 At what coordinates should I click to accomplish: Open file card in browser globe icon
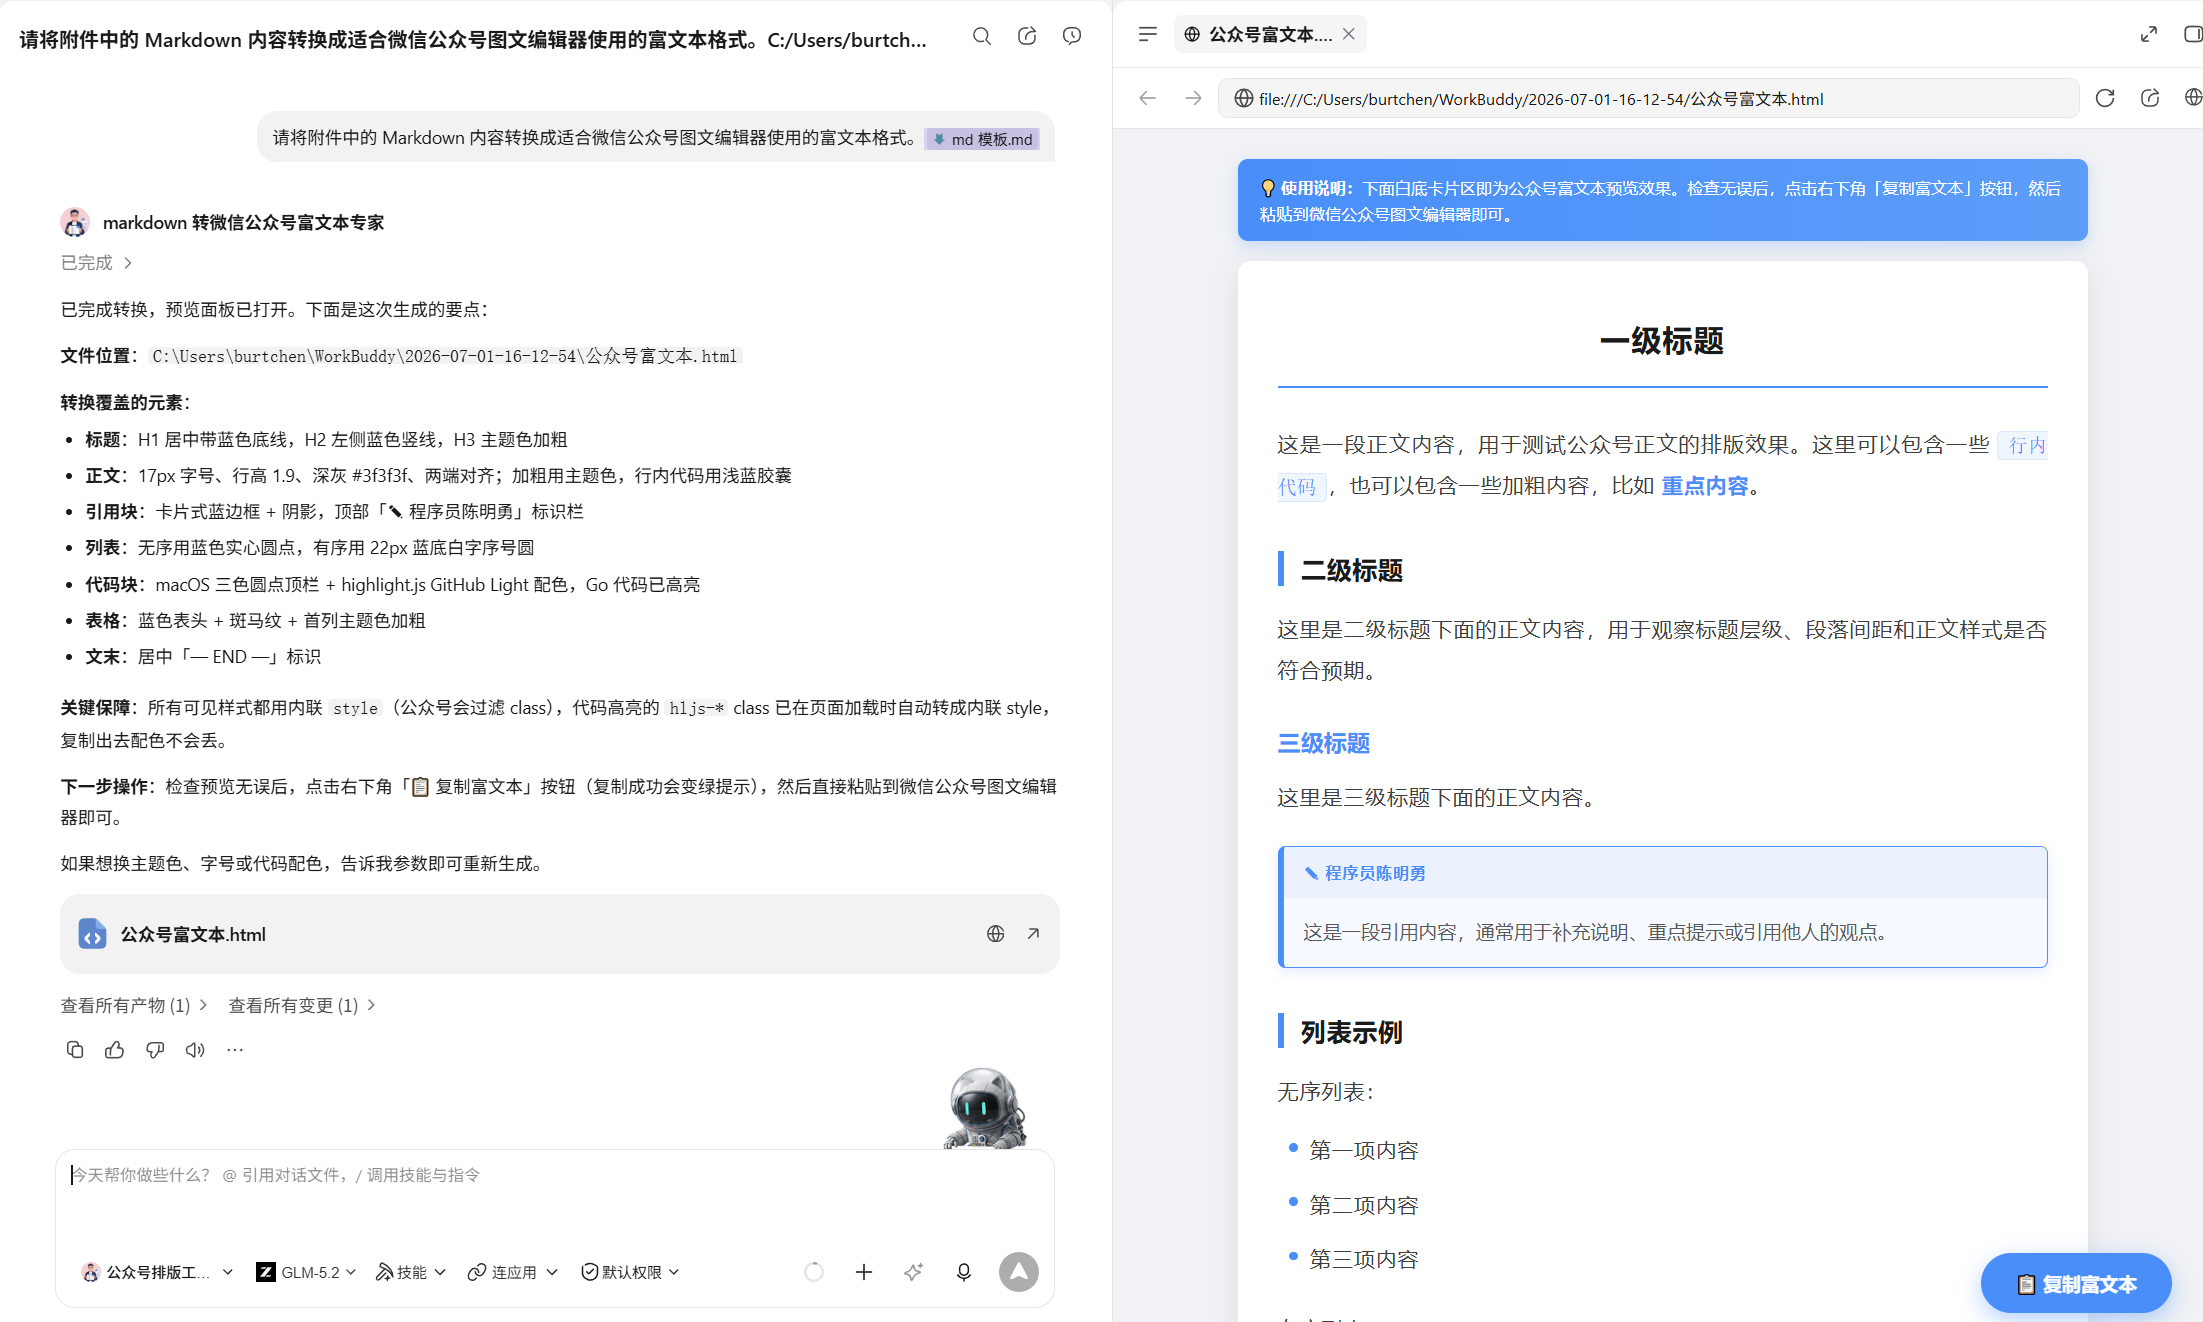pyautogui.click(x=996, y=934)
